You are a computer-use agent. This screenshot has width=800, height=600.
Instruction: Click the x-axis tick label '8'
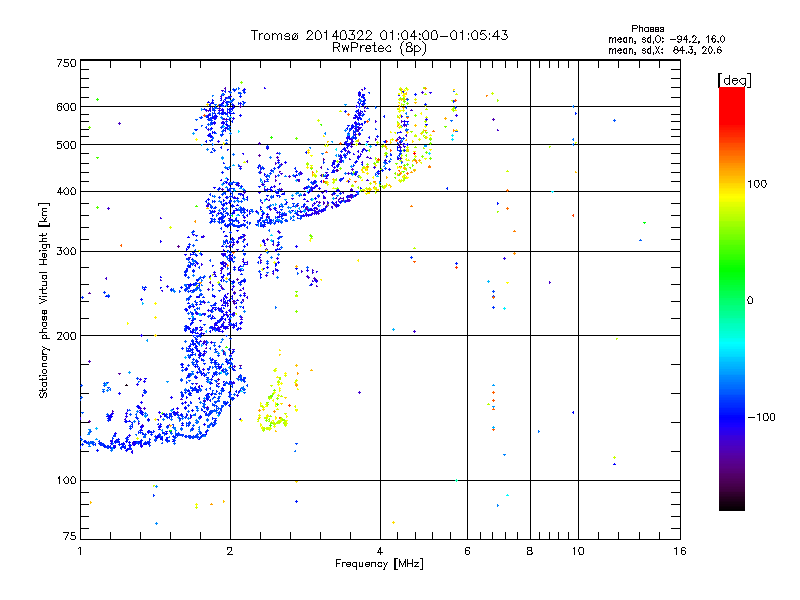pyautogui.click(x=530, y=551)
